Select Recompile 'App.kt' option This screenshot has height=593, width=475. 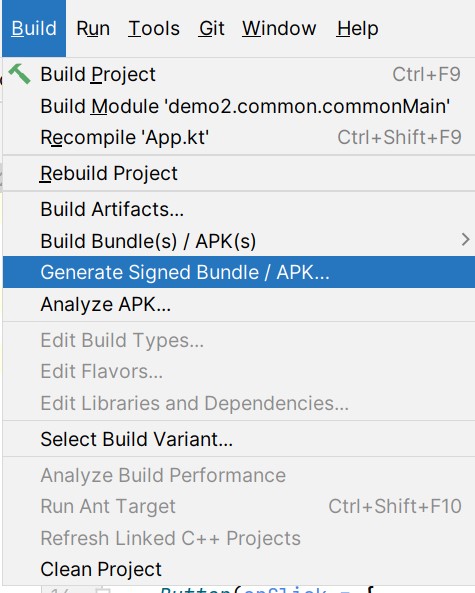click(x=239, y=137)
